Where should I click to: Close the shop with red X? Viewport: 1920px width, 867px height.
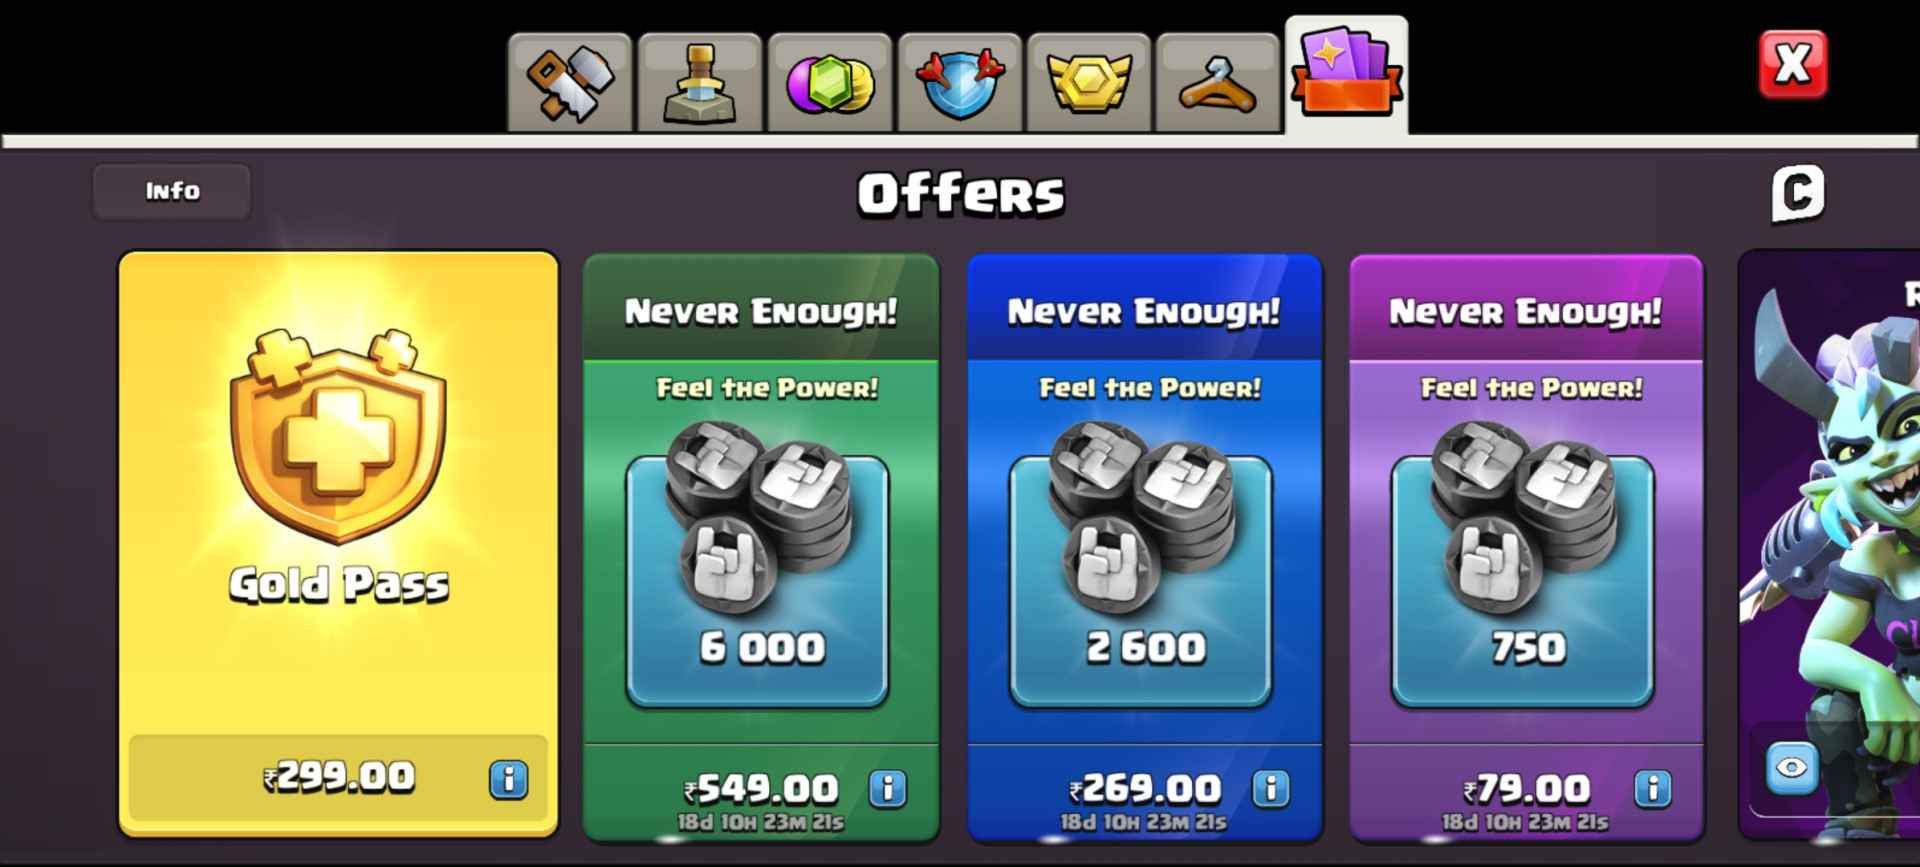click(x=1793, y=64)
